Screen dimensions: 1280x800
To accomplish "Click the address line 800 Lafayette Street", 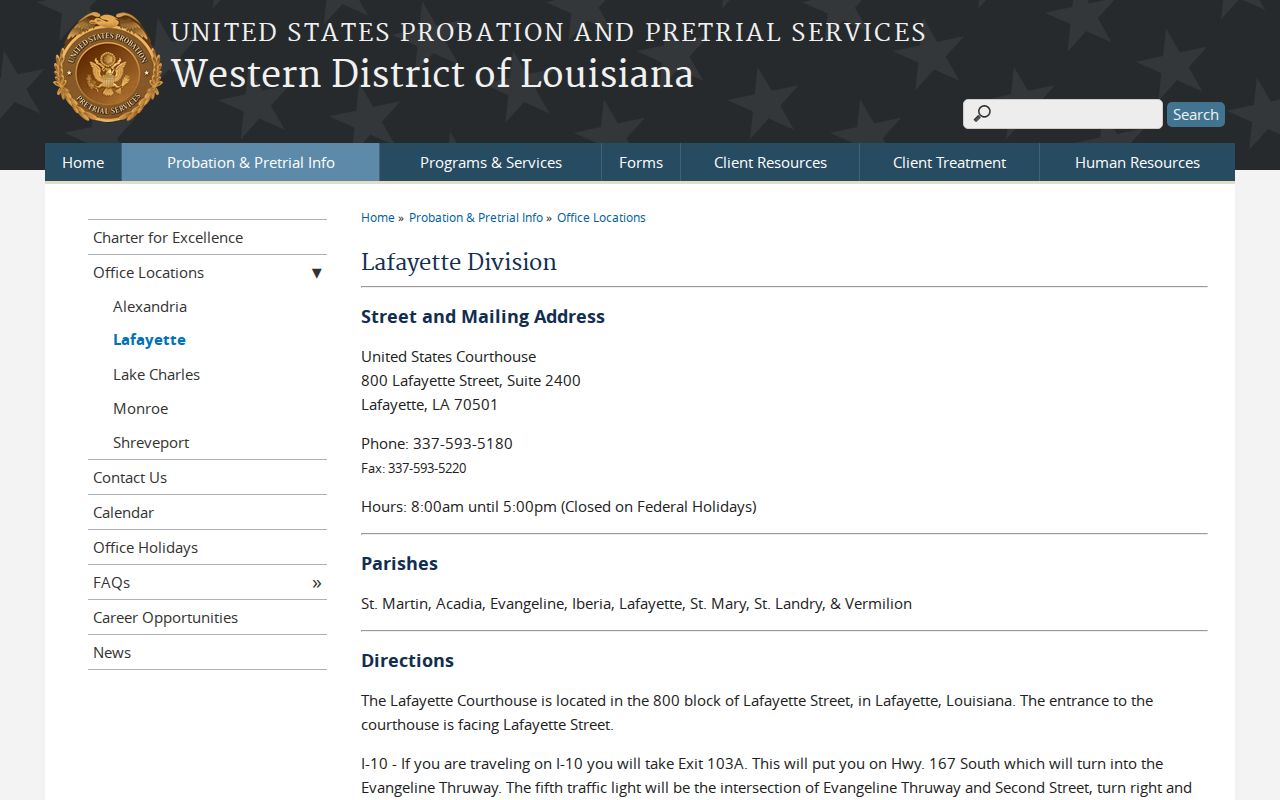I will [x=471, y=381].
